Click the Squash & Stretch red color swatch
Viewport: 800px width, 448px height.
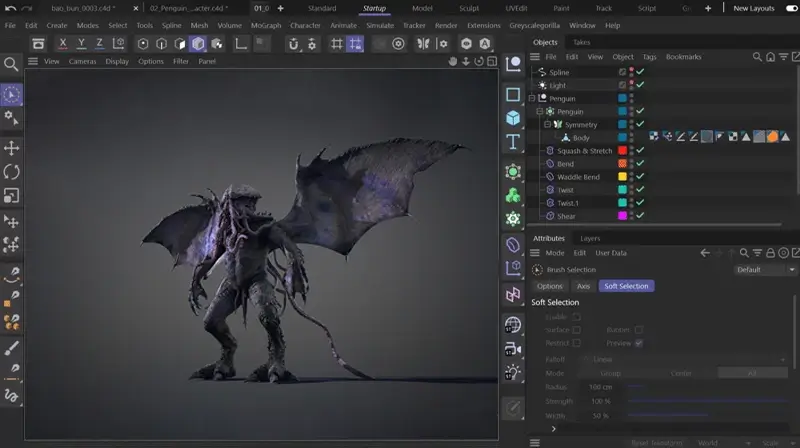point(622,151)
